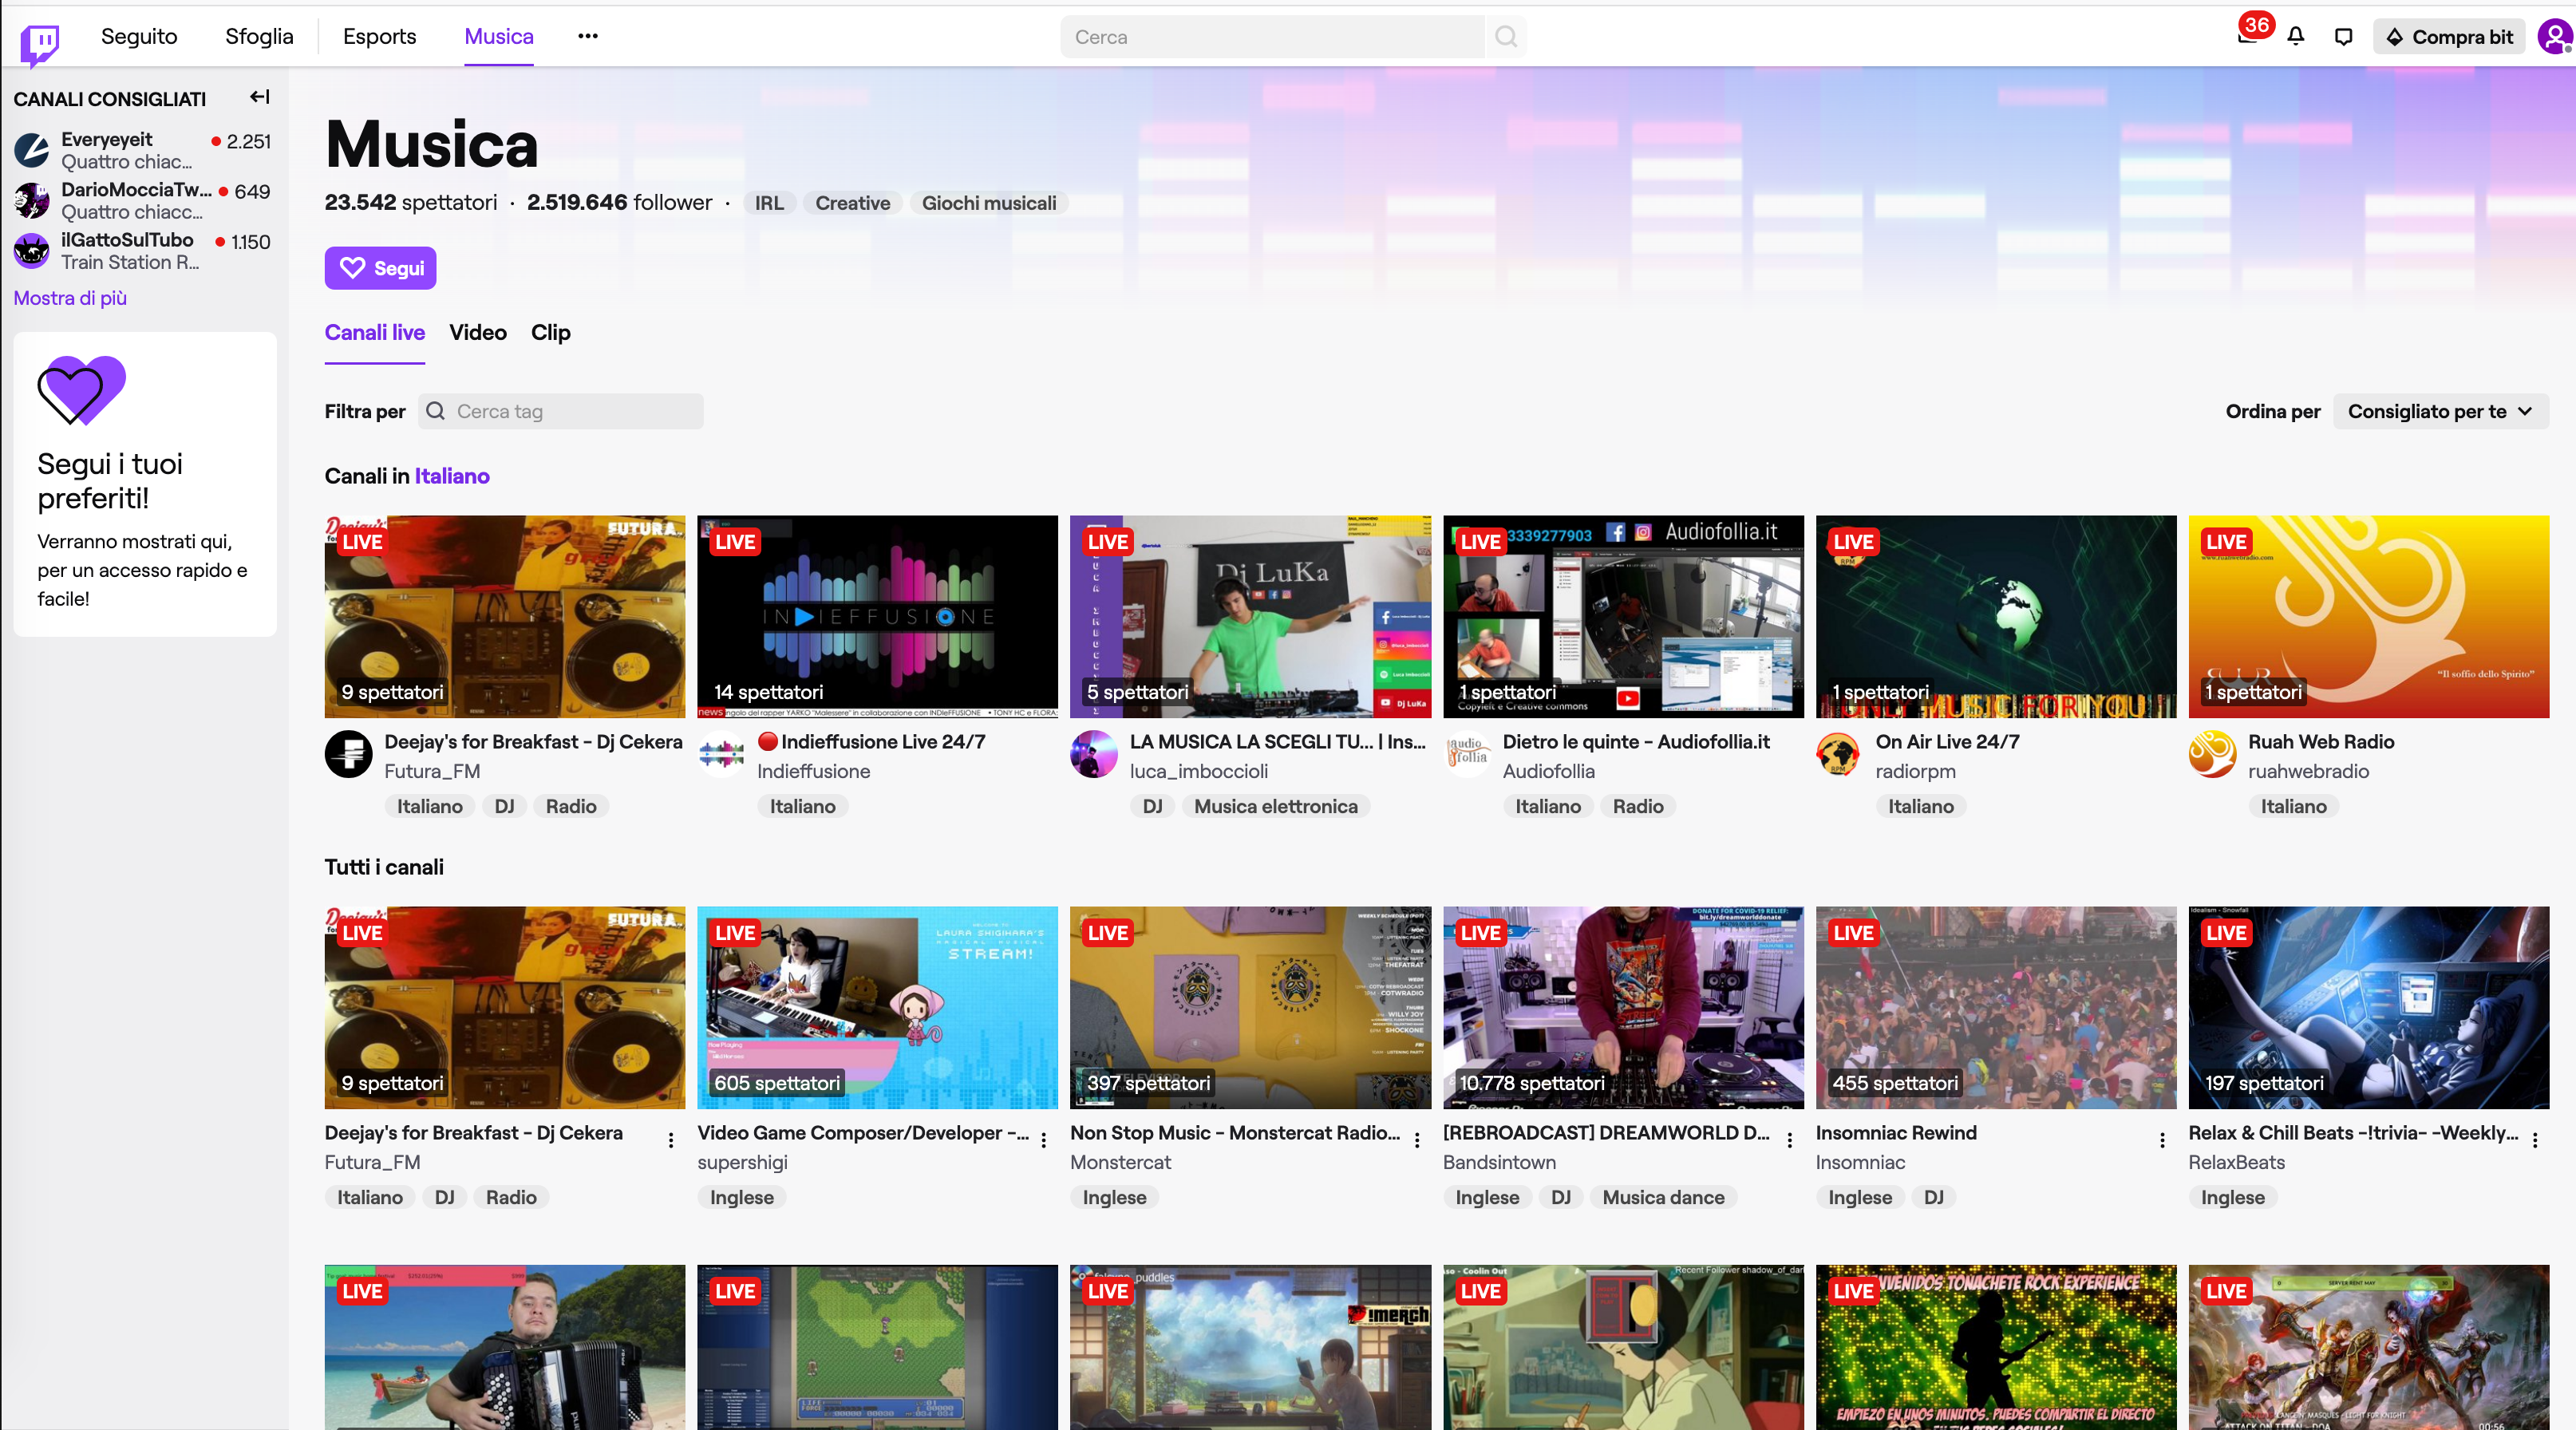Open Indieffusione channel avatar

coord(722,754)
